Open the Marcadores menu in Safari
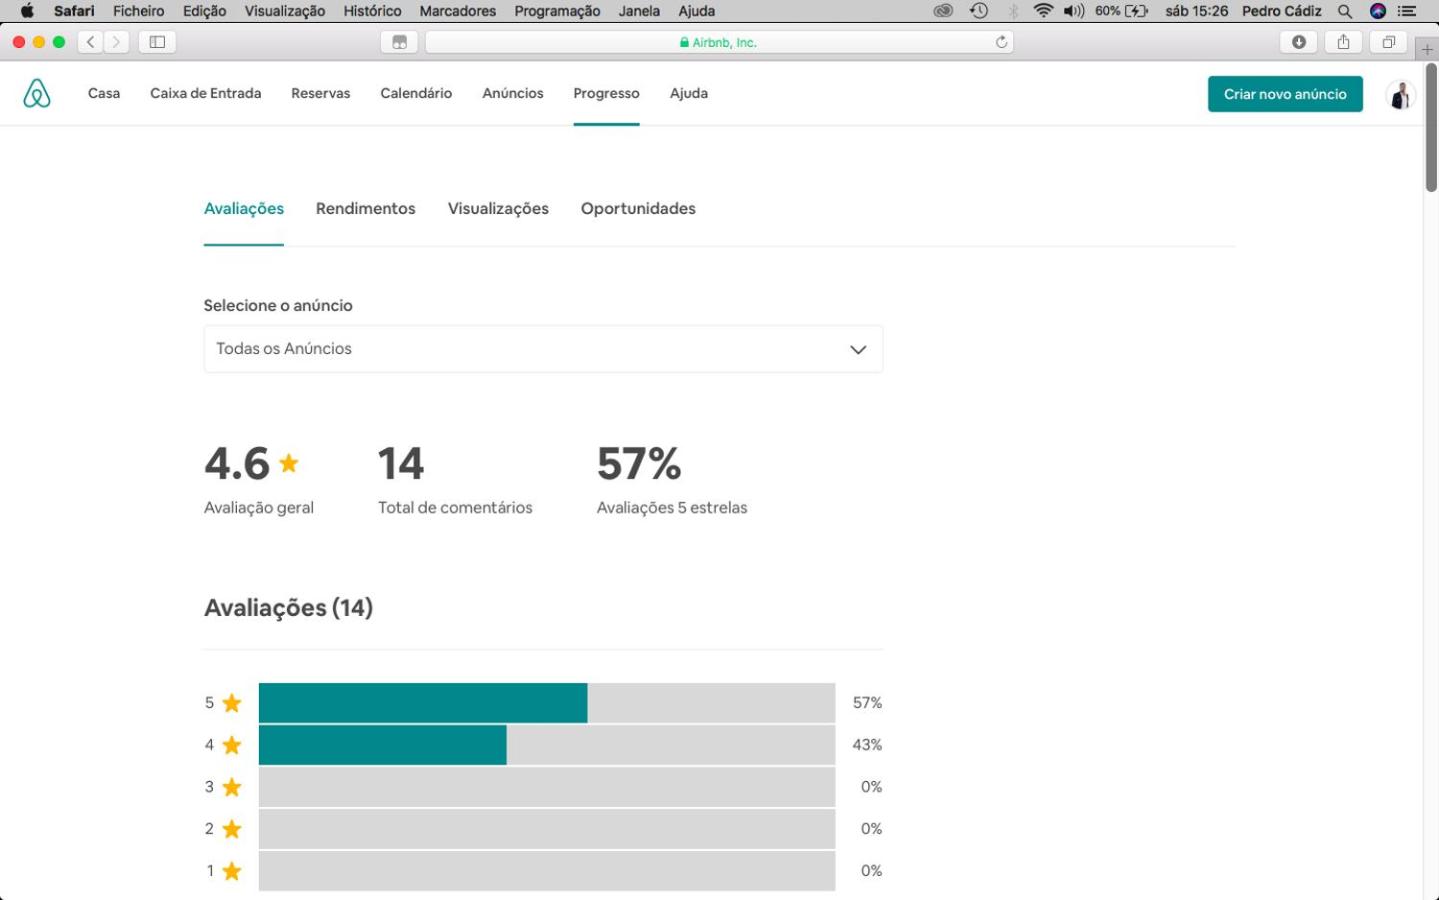Viewport: 1439px width, 900px height. (x=458, y=11)
